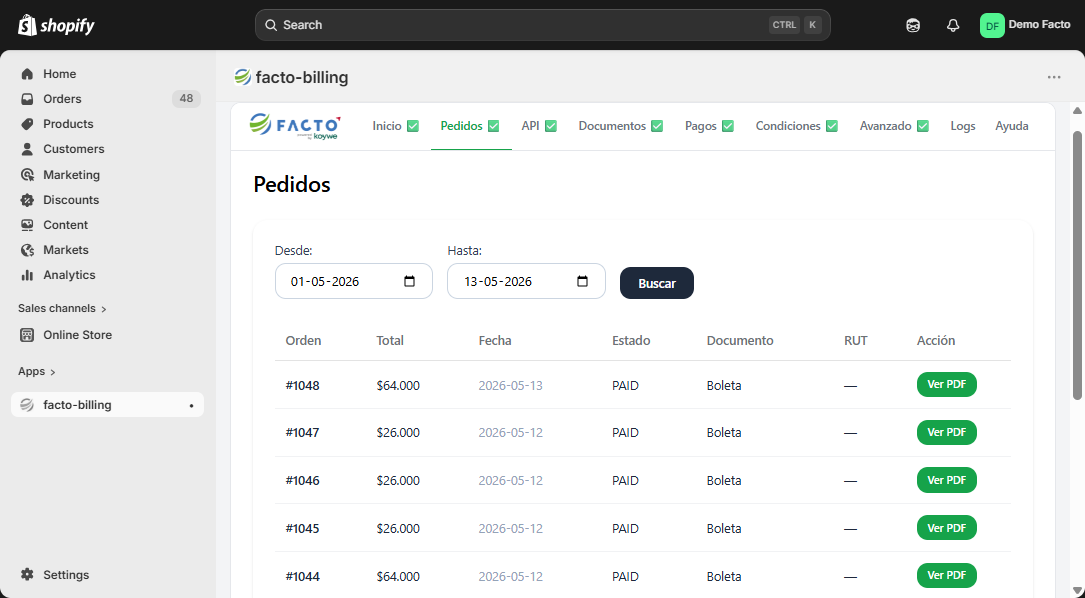Switch to the Pagos tab
1085x598 pixels.
click(709, 126)
